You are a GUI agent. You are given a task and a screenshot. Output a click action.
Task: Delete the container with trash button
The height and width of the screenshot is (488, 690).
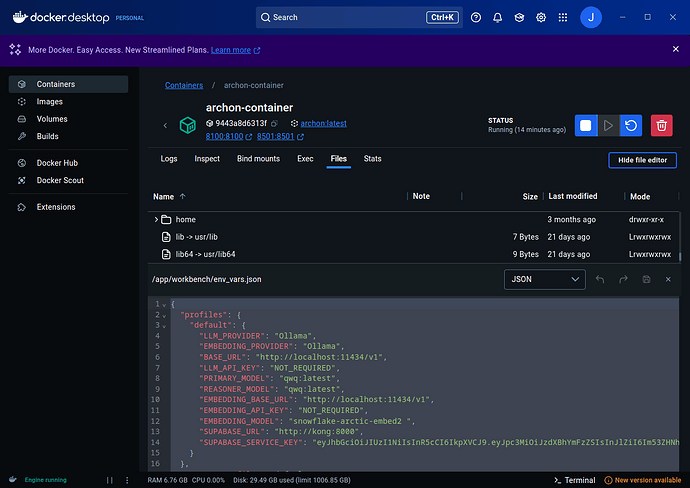[661, 125]
